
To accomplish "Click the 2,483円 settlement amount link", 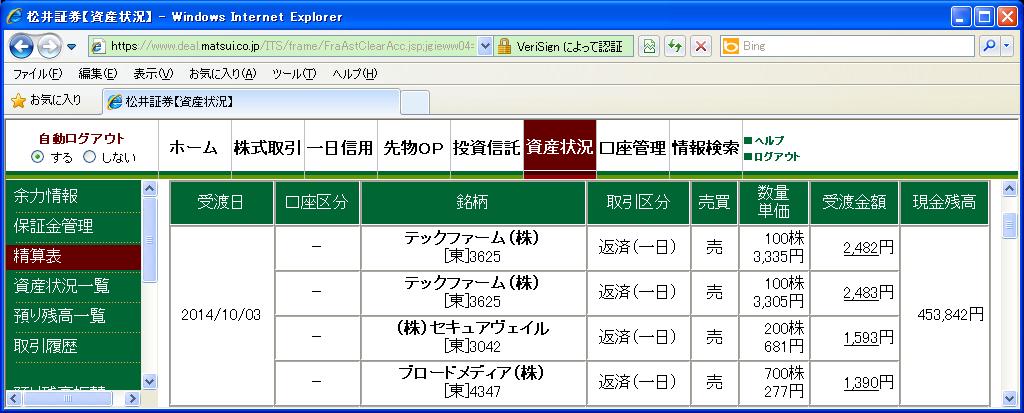I will (859, 293).
